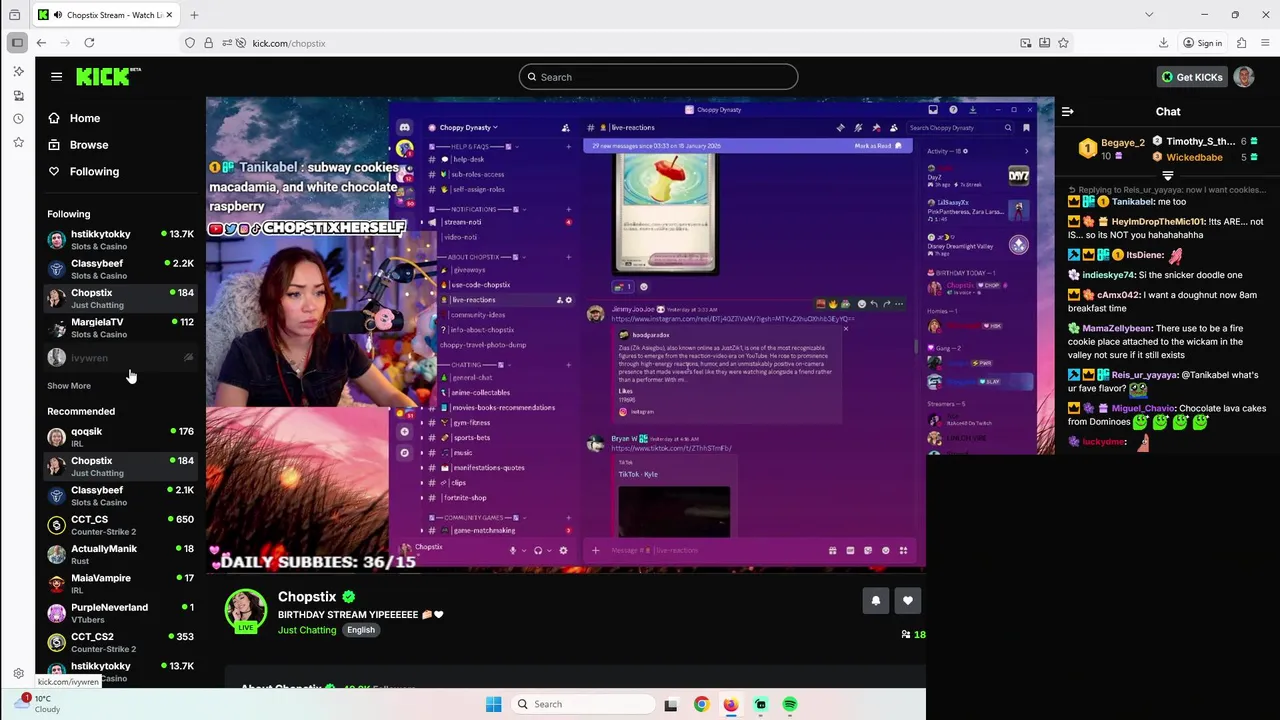Open the Windows Start menu

[x=494, y=704]
